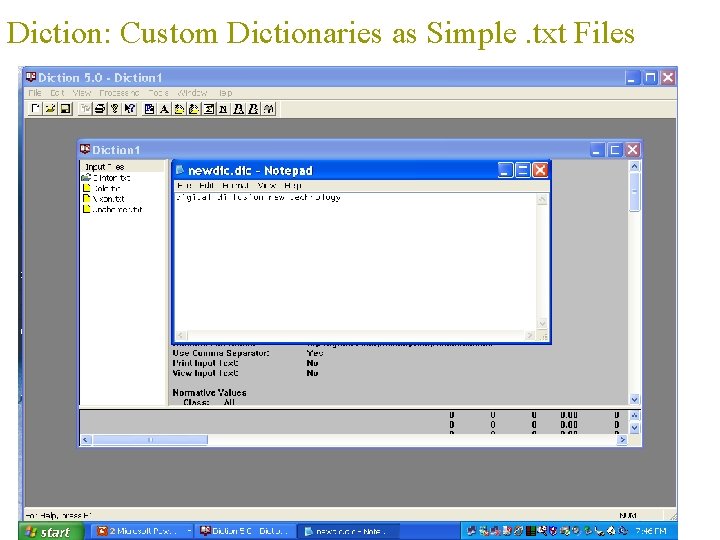Click the Print icon in Diction toolbar
Viewport: 720px width, 540px height.
pyautogui.click(x=100, y=109)
